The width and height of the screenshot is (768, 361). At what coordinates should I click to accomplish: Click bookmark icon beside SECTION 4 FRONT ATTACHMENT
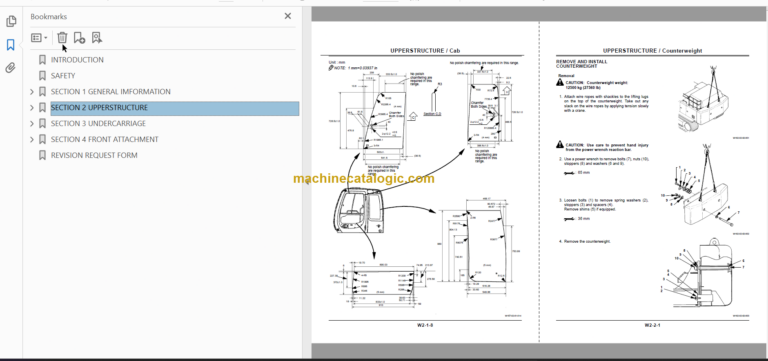pyautogui.click(x=43, y=140)
